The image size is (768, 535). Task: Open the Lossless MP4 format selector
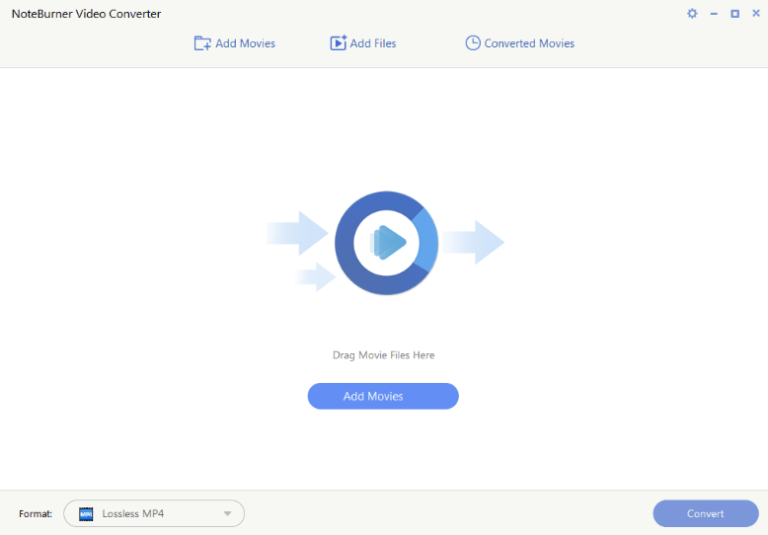[154, 513]
